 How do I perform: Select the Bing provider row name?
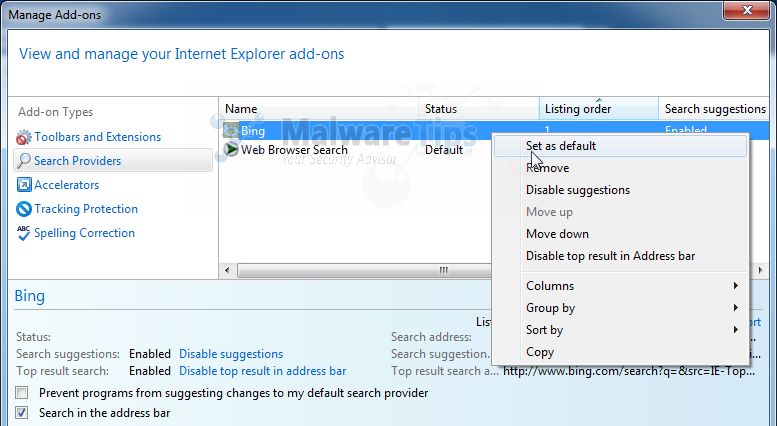[x=253, y=131]
